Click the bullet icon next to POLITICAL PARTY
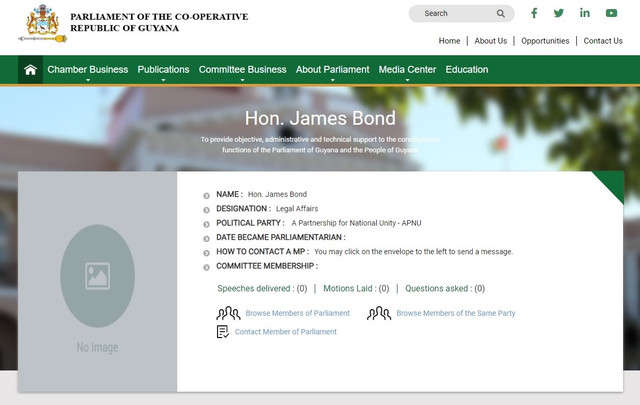This screenshot has height=405, width=640. [x=207, y=224]
